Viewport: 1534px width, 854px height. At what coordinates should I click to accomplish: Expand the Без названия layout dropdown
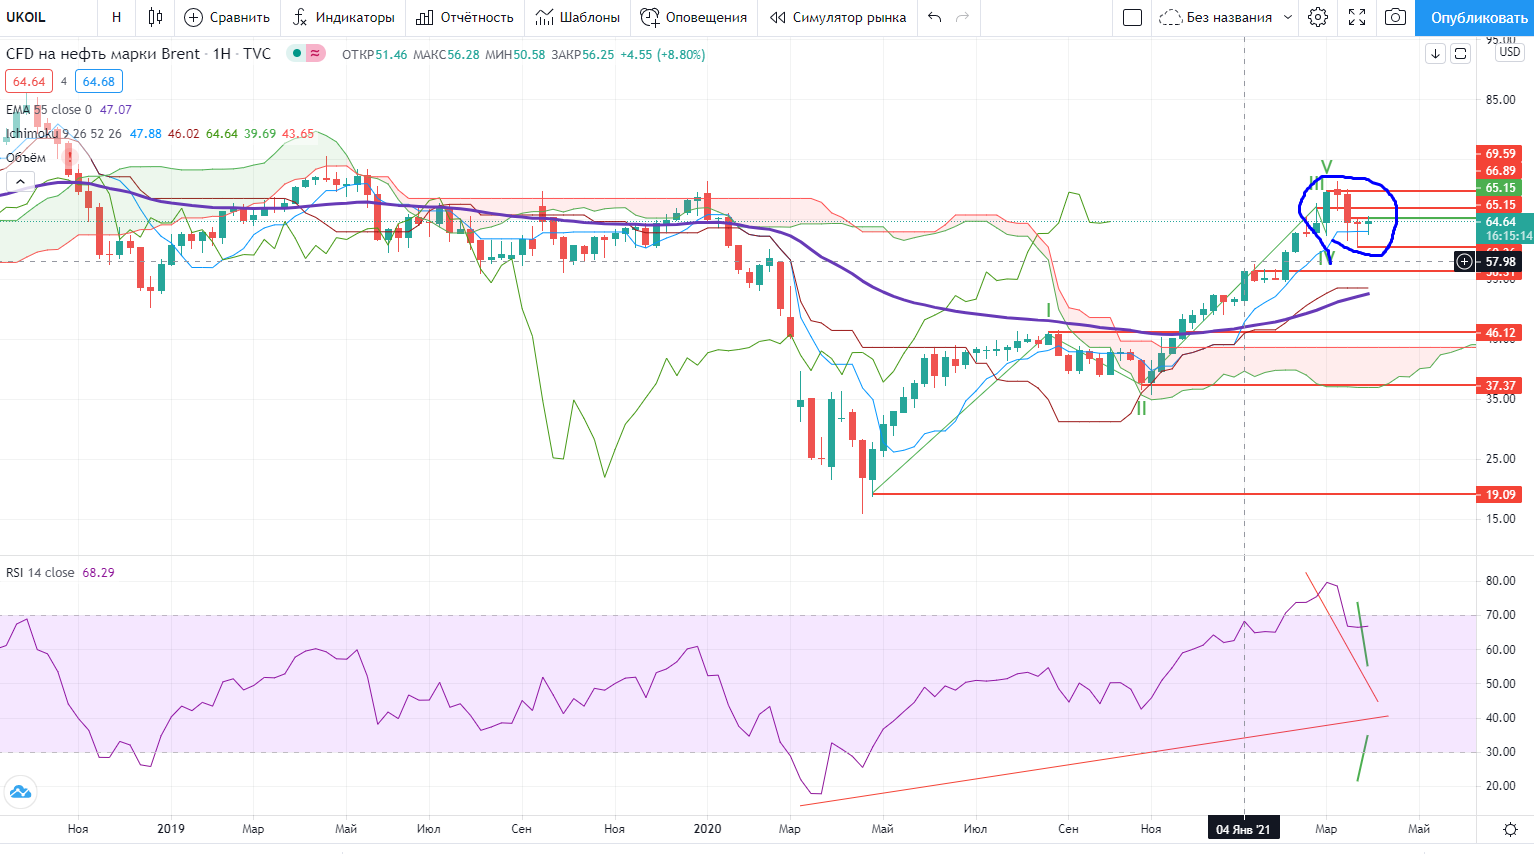click(1226, 17)
